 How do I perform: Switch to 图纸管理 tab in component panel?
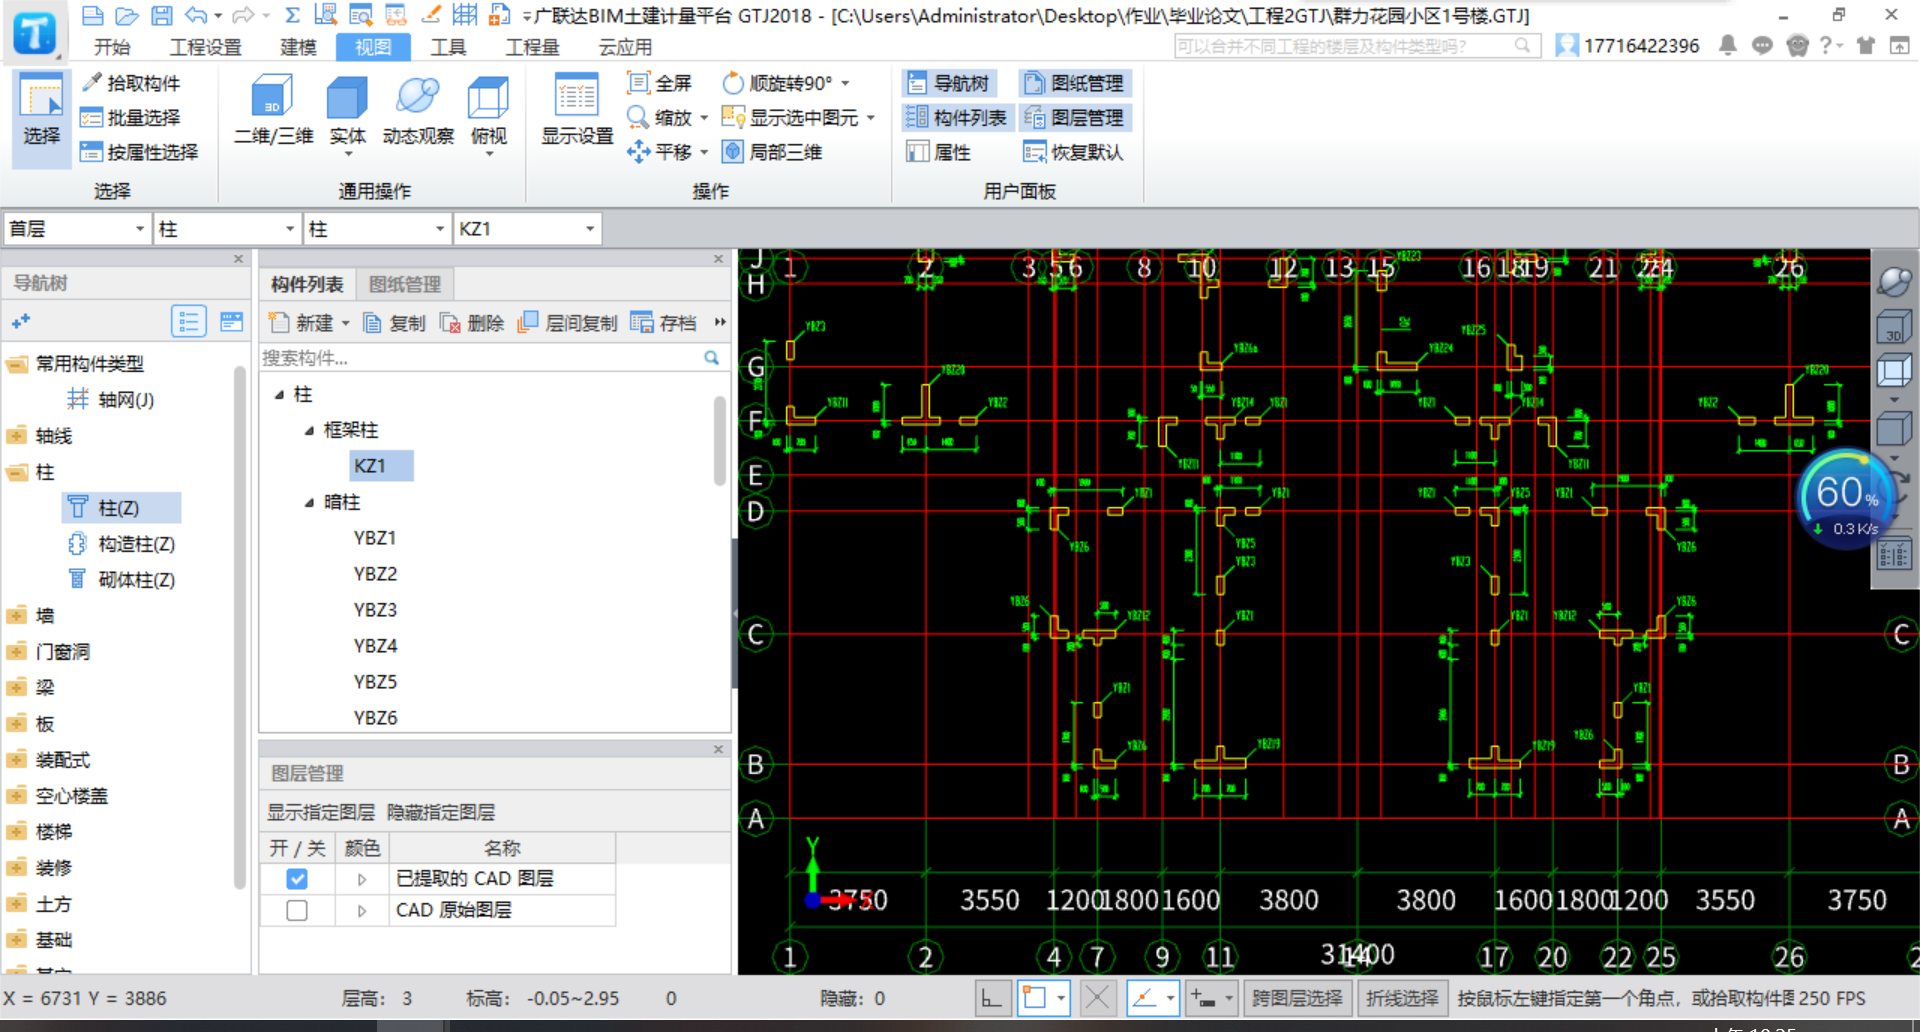[x=405, y=285]
